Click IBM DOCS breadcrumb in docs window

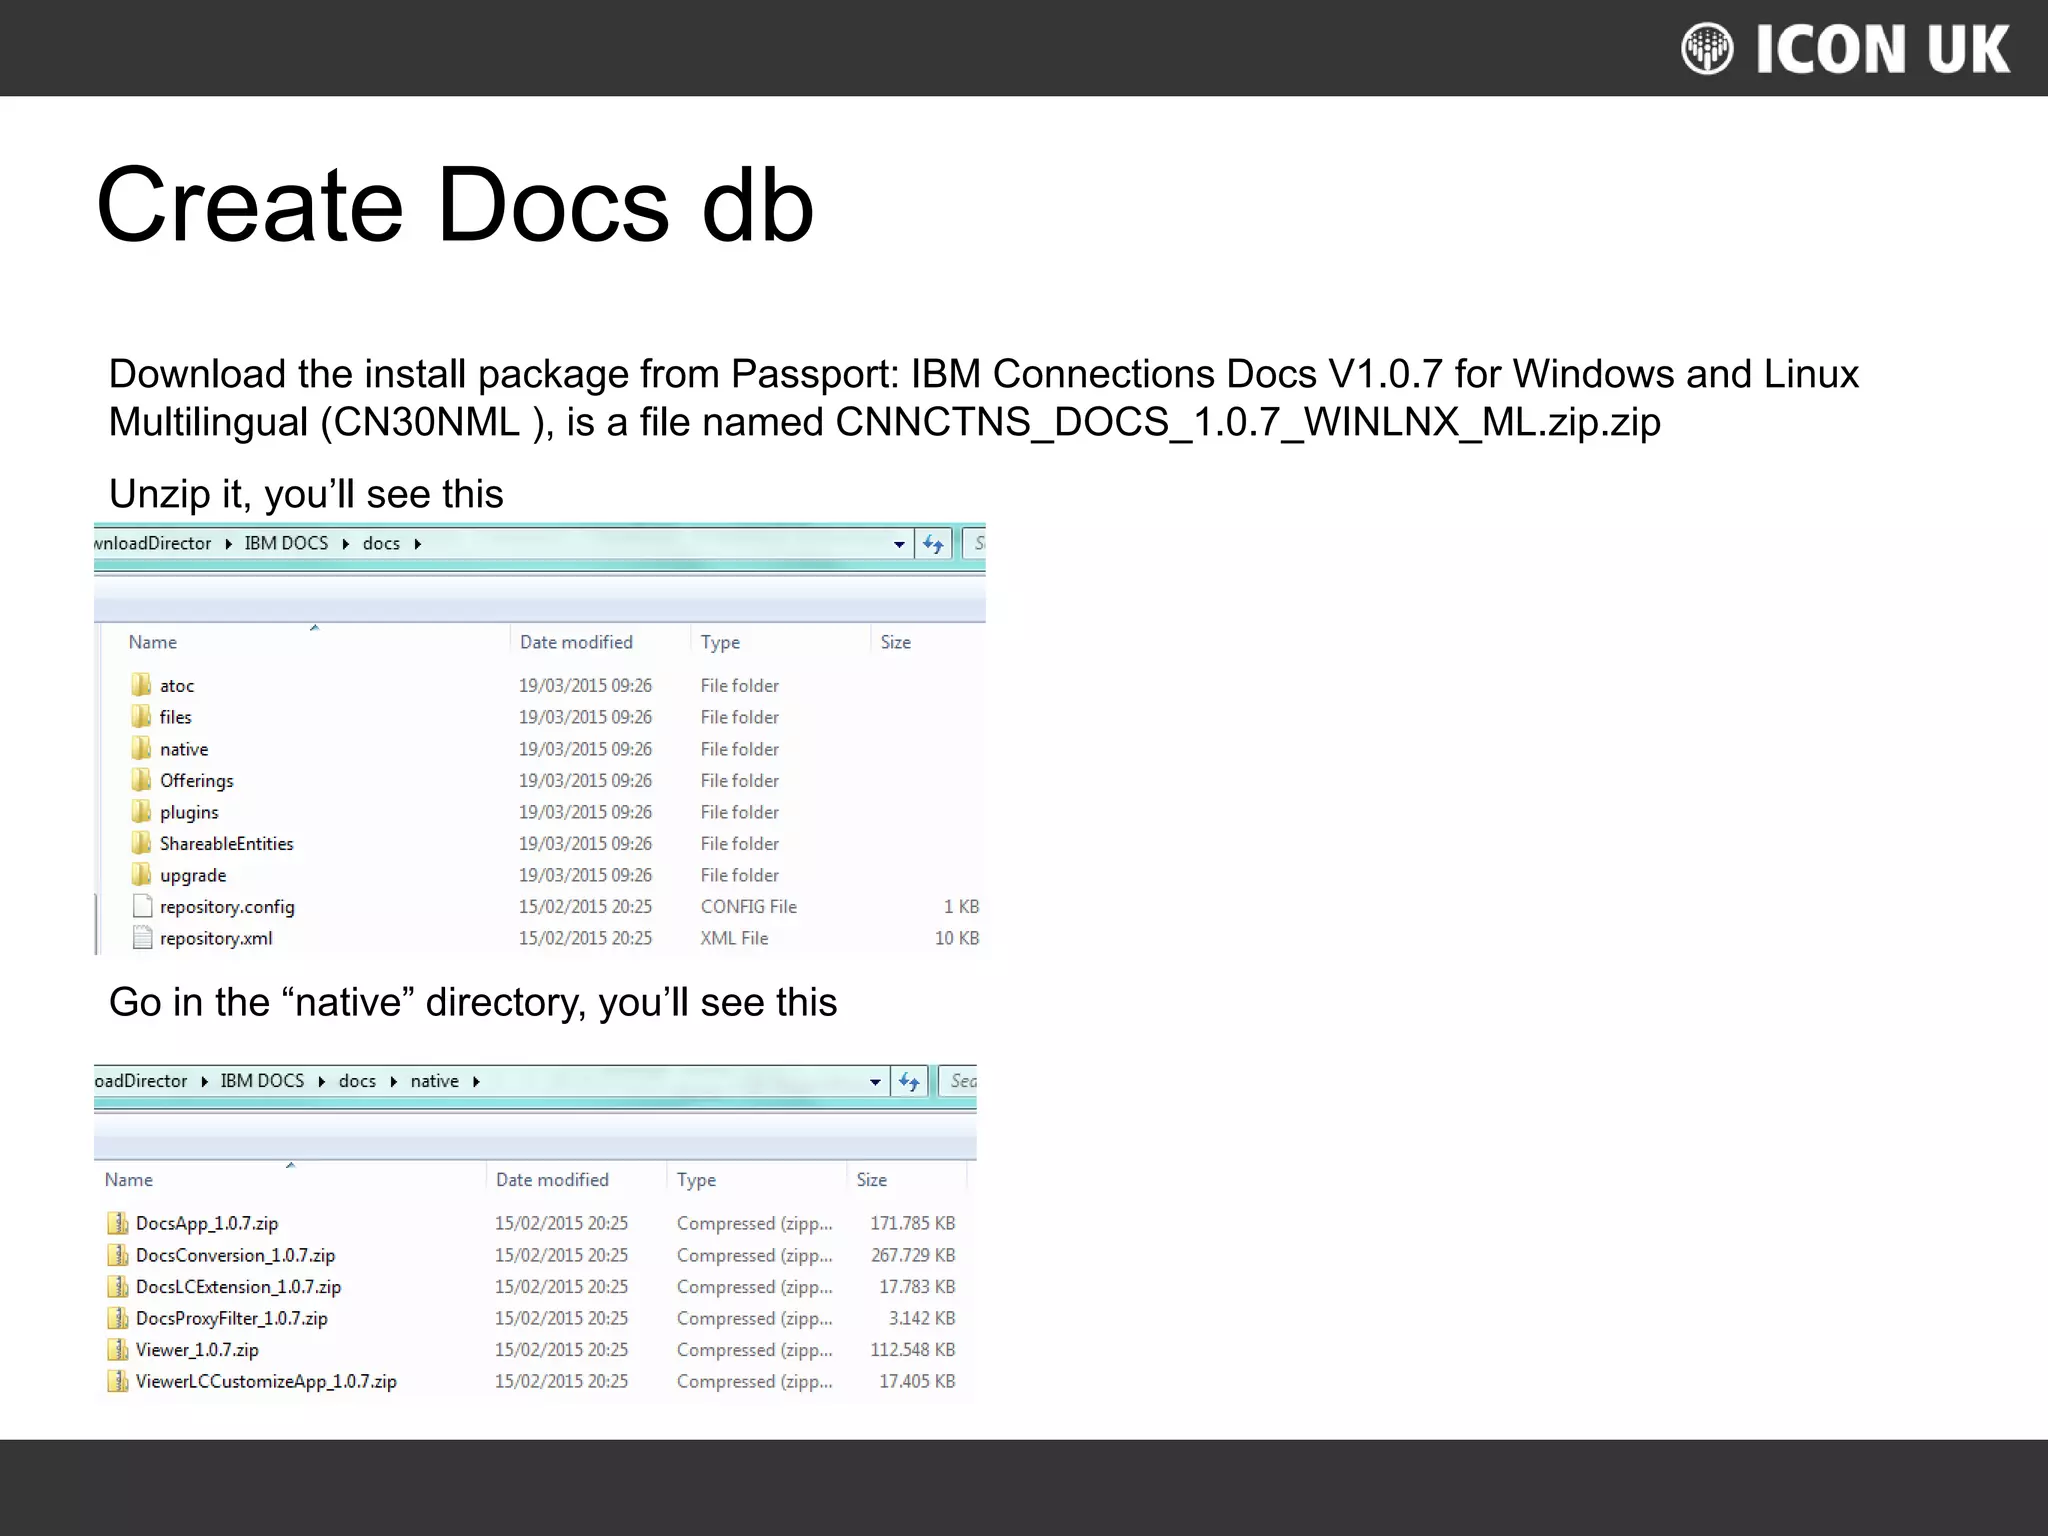286,543
